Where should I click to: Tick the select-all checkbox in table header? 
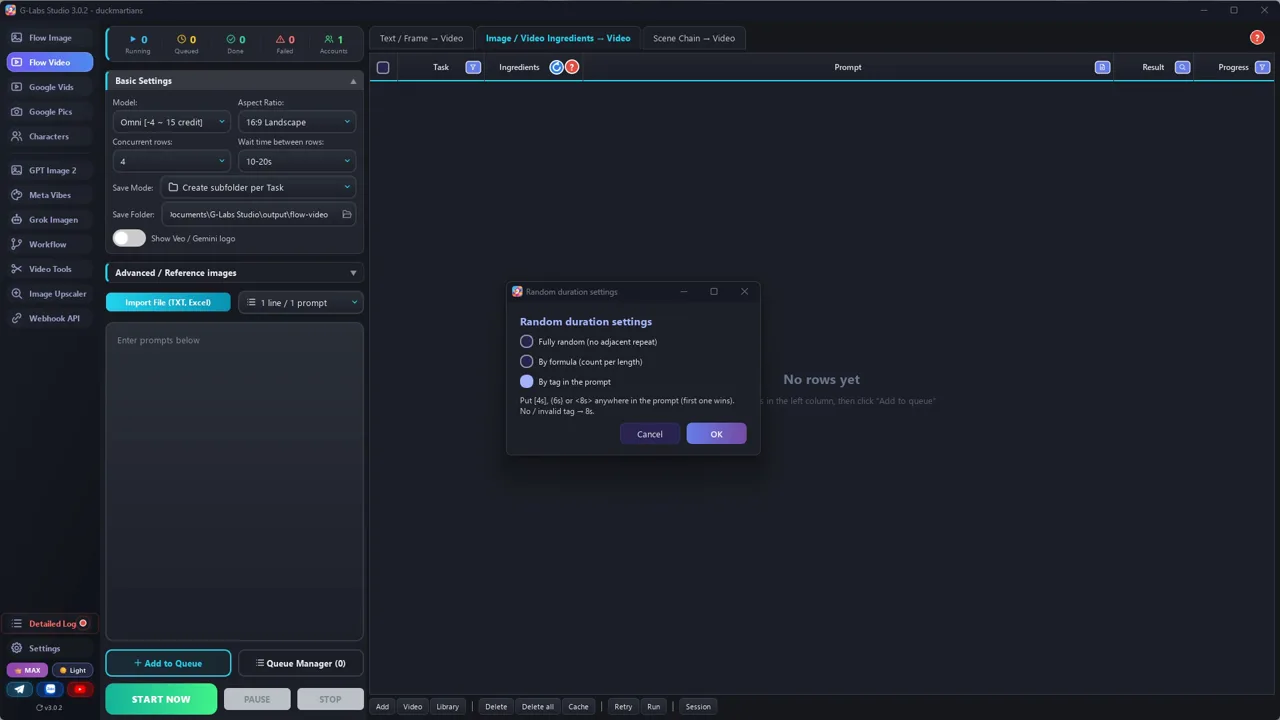pyautogui.click(x=383, y=67)
